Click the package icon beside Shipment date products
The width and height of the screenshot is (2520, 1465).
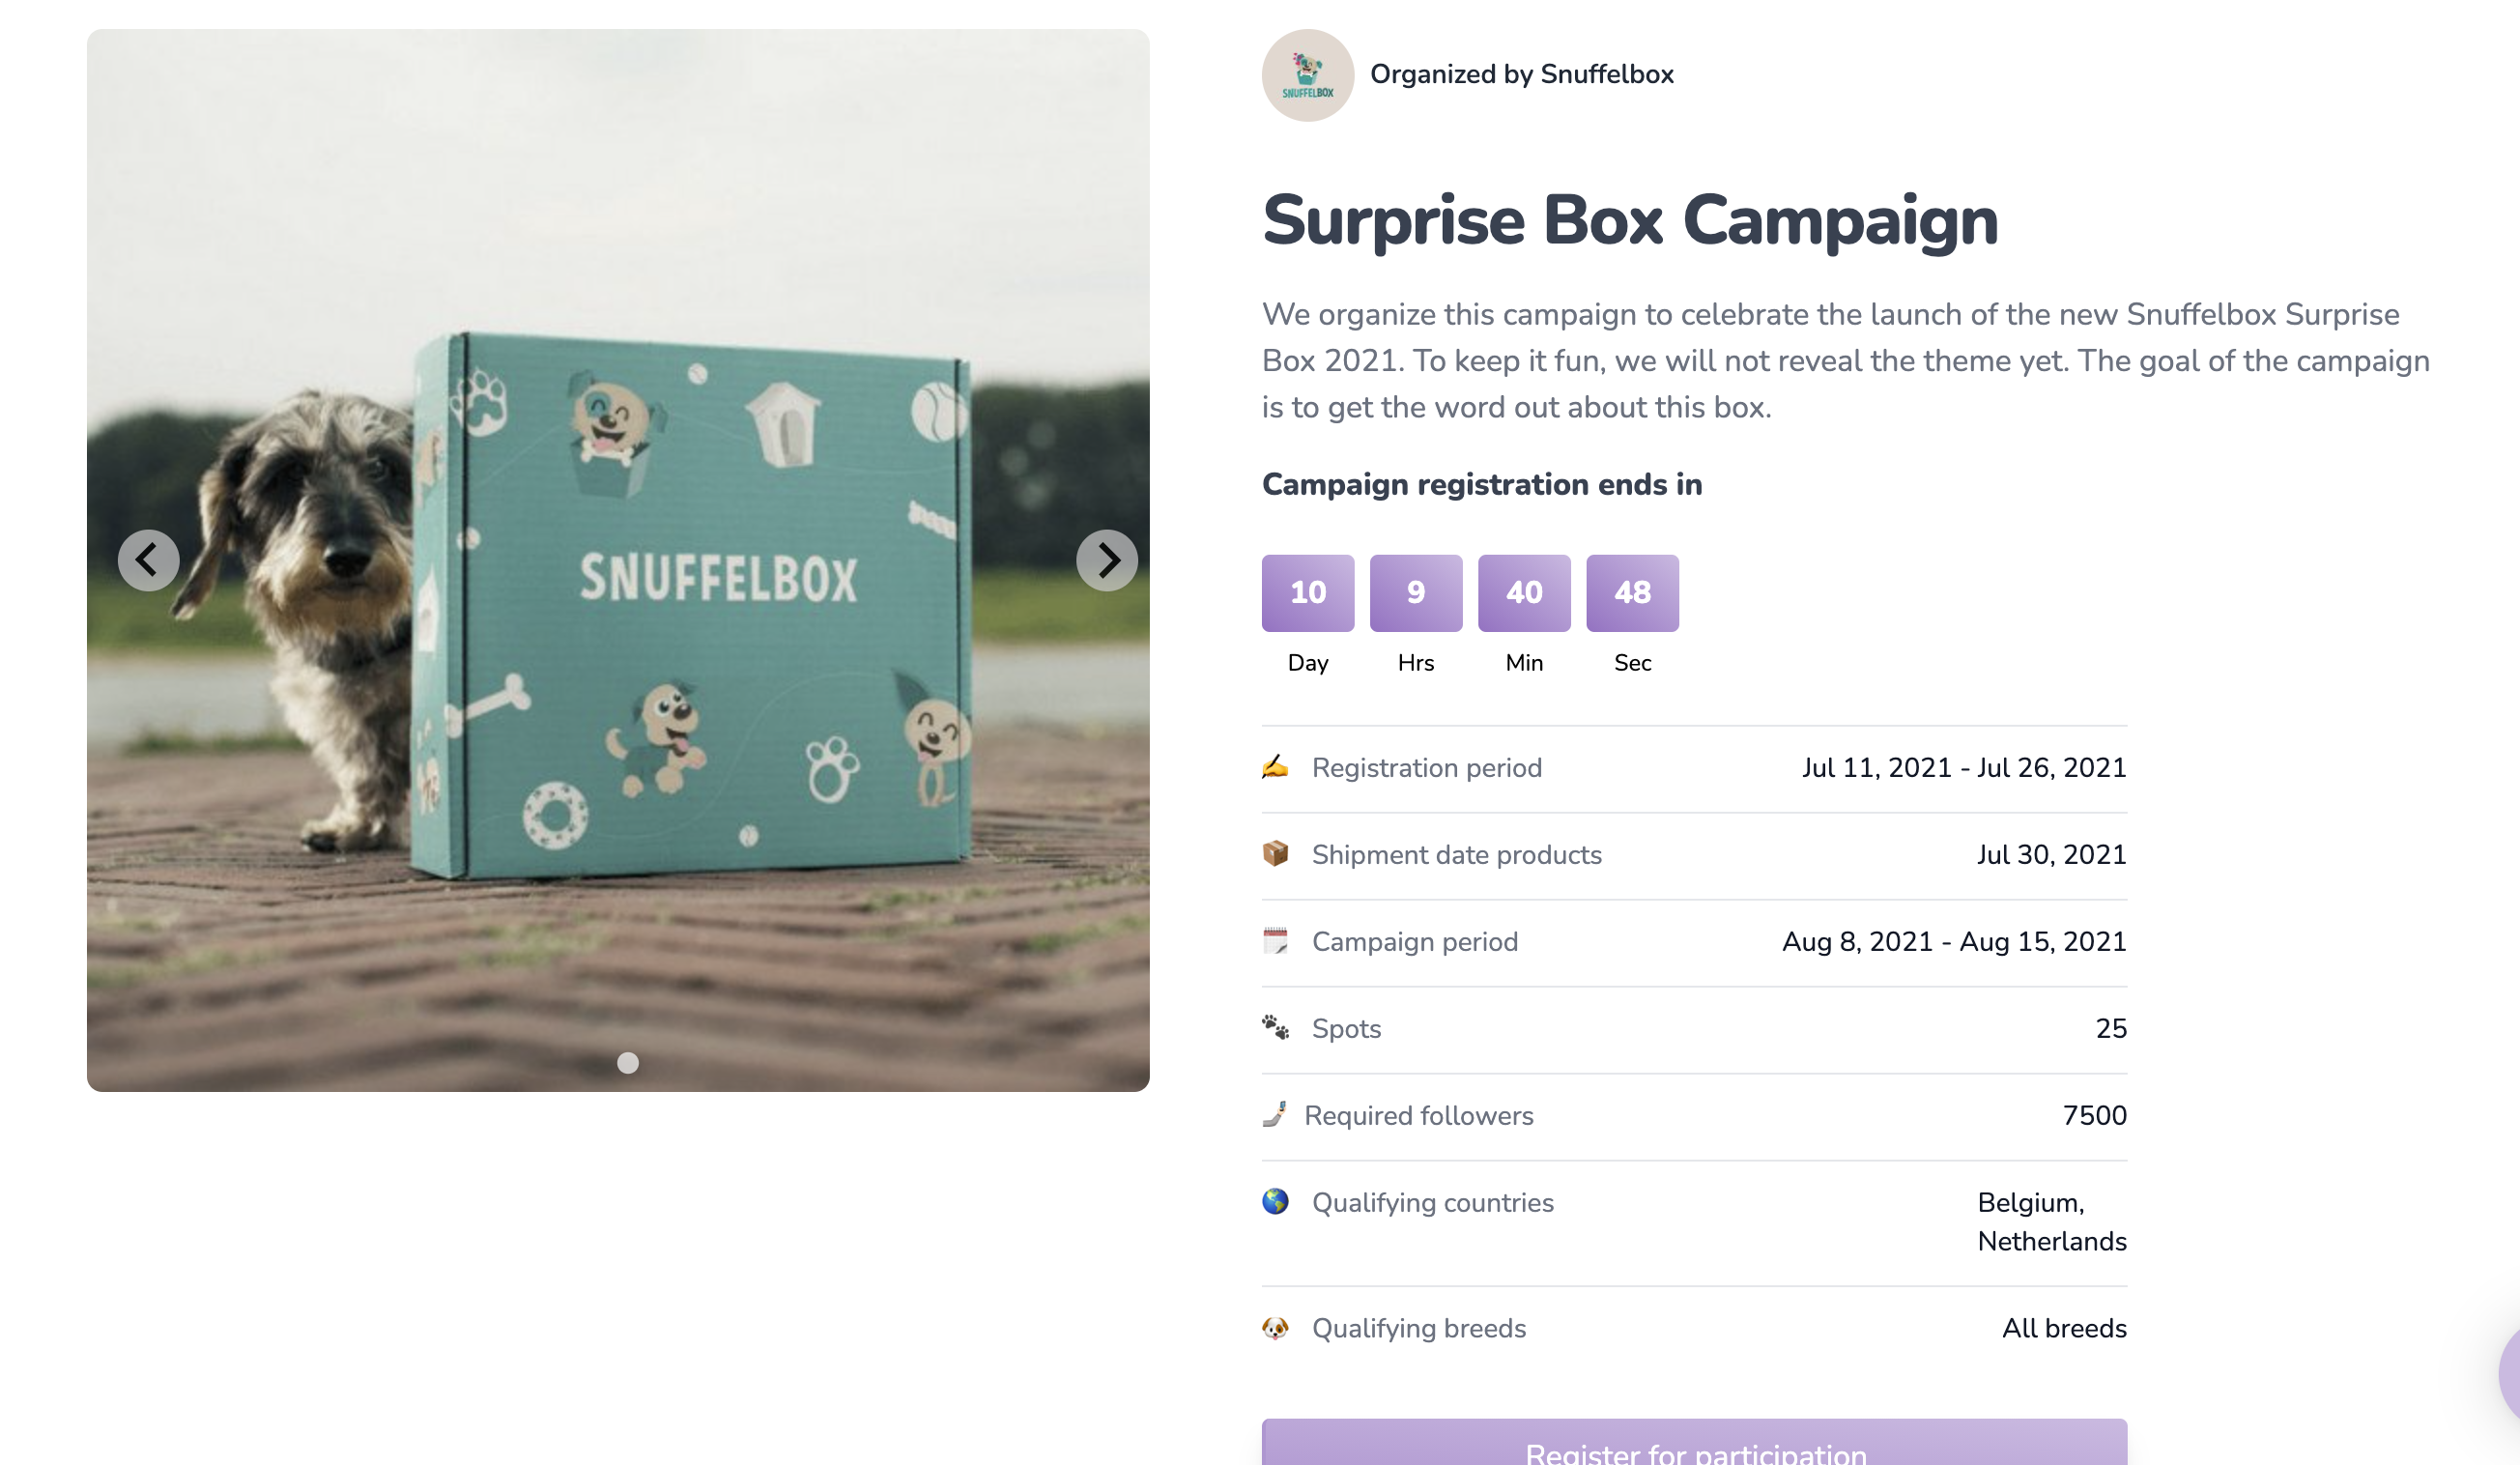tap(1275, 853)
